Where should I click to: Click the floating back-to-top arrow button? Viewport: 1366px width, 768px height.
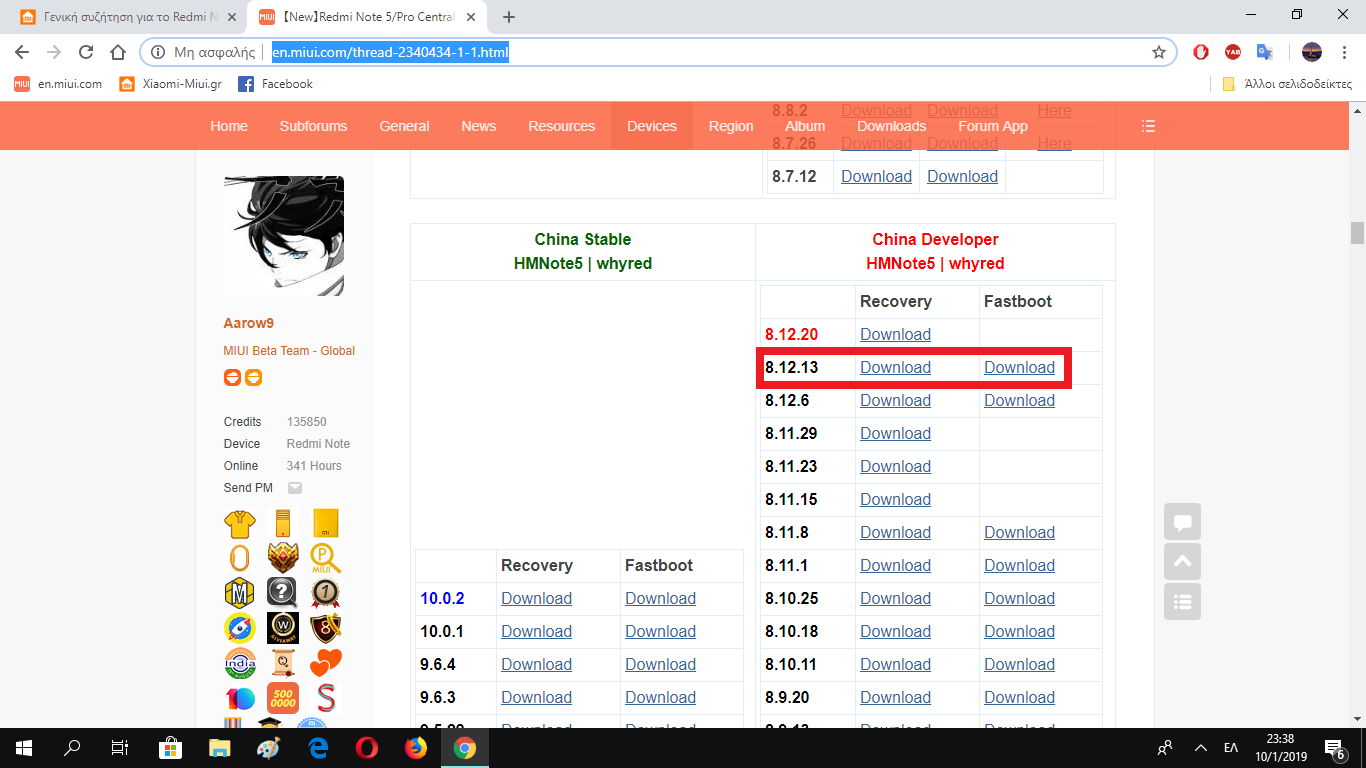coord(1182,562)
